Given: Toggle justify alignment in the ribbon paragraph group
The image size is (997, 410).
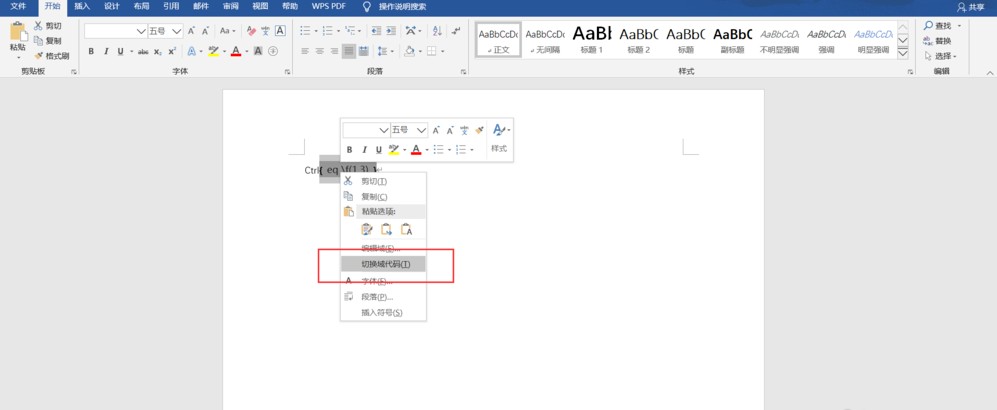Looking at the screenshot, I should [x=348, y=51].
